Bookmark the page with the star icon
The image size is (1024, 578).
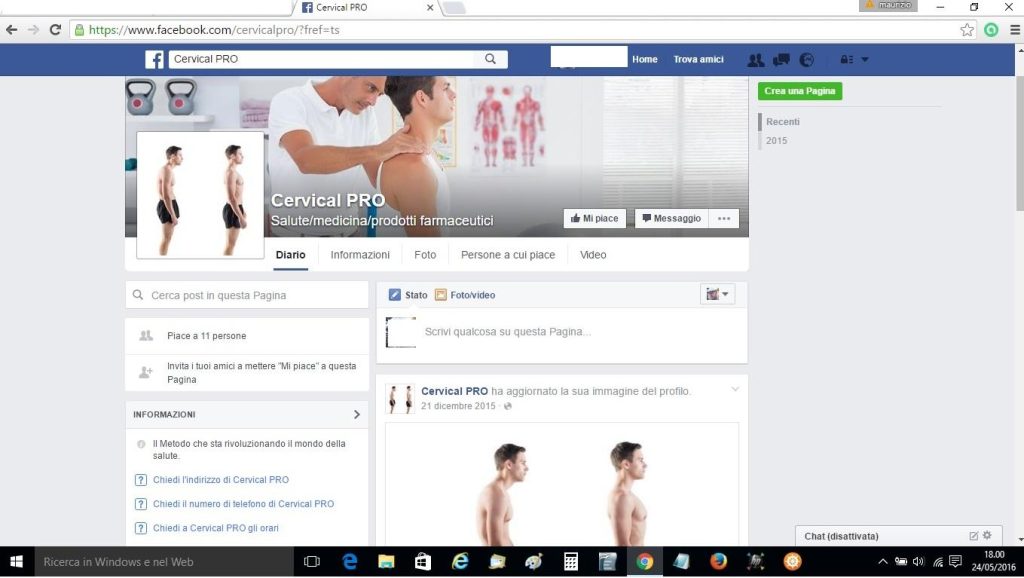click(967, 29)
